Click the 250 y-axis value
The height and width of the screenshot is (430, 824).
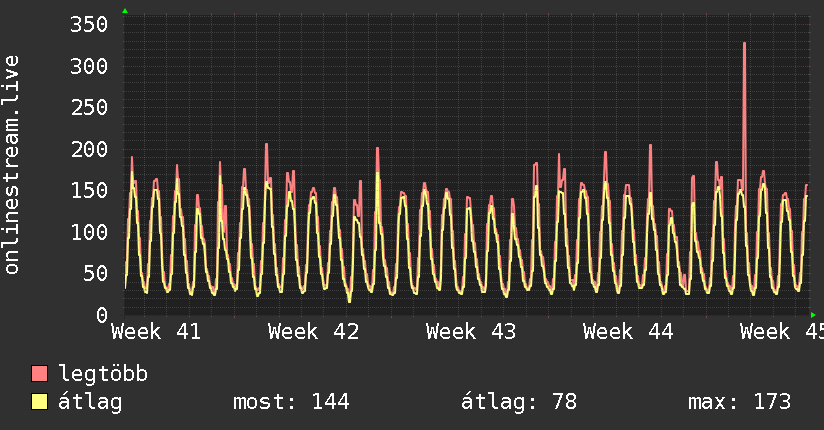point(89,108)
